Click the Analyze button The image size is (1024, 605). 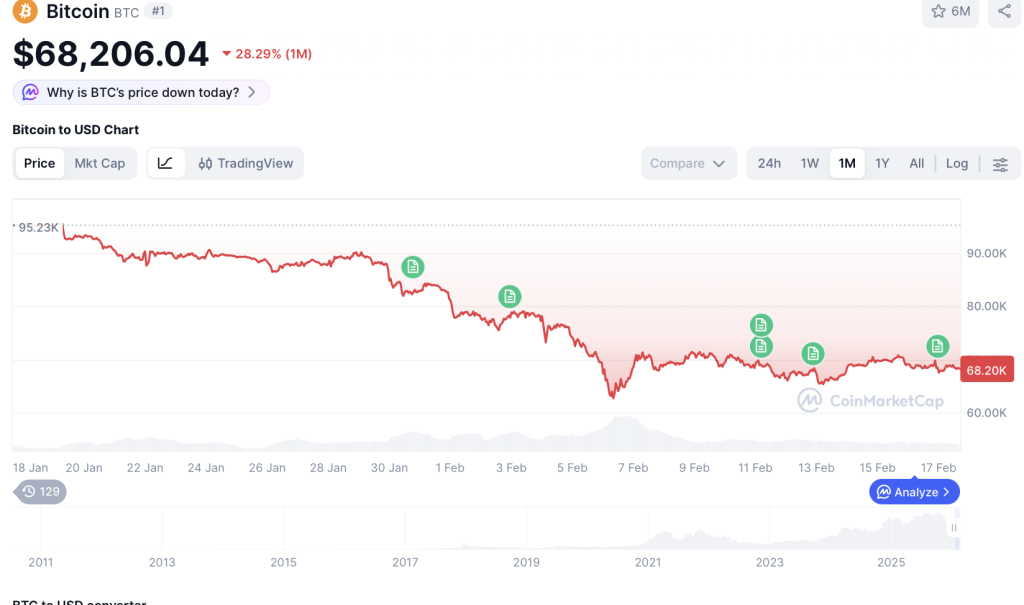coord(913,491)
